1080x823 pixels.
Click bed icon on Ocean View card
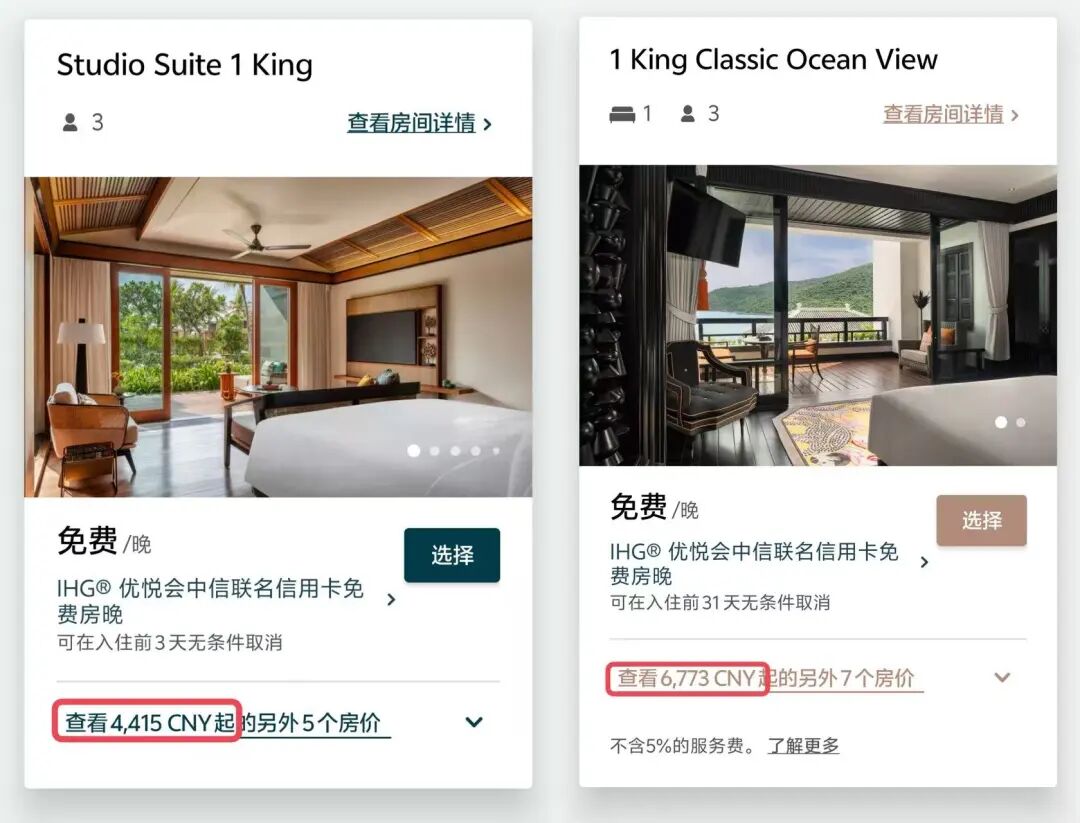tap(622, 114)
